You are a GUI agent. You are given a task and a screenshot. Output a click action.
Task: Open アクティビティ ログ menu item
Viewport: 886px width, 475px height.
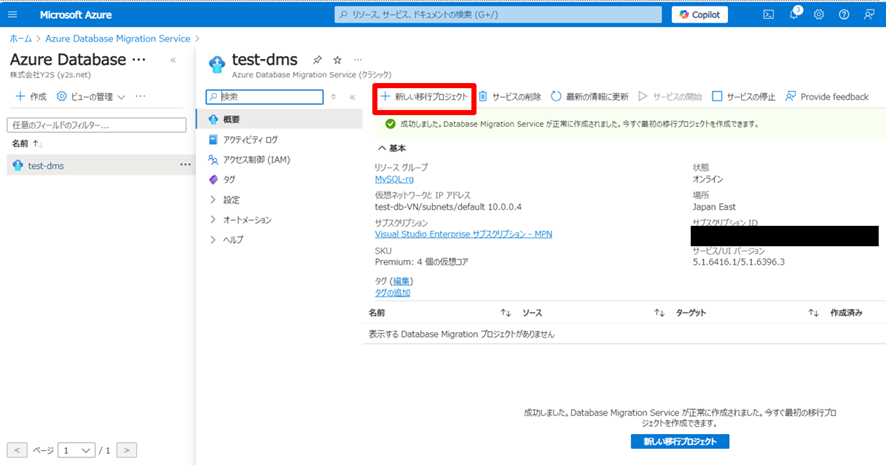(250, 140)
